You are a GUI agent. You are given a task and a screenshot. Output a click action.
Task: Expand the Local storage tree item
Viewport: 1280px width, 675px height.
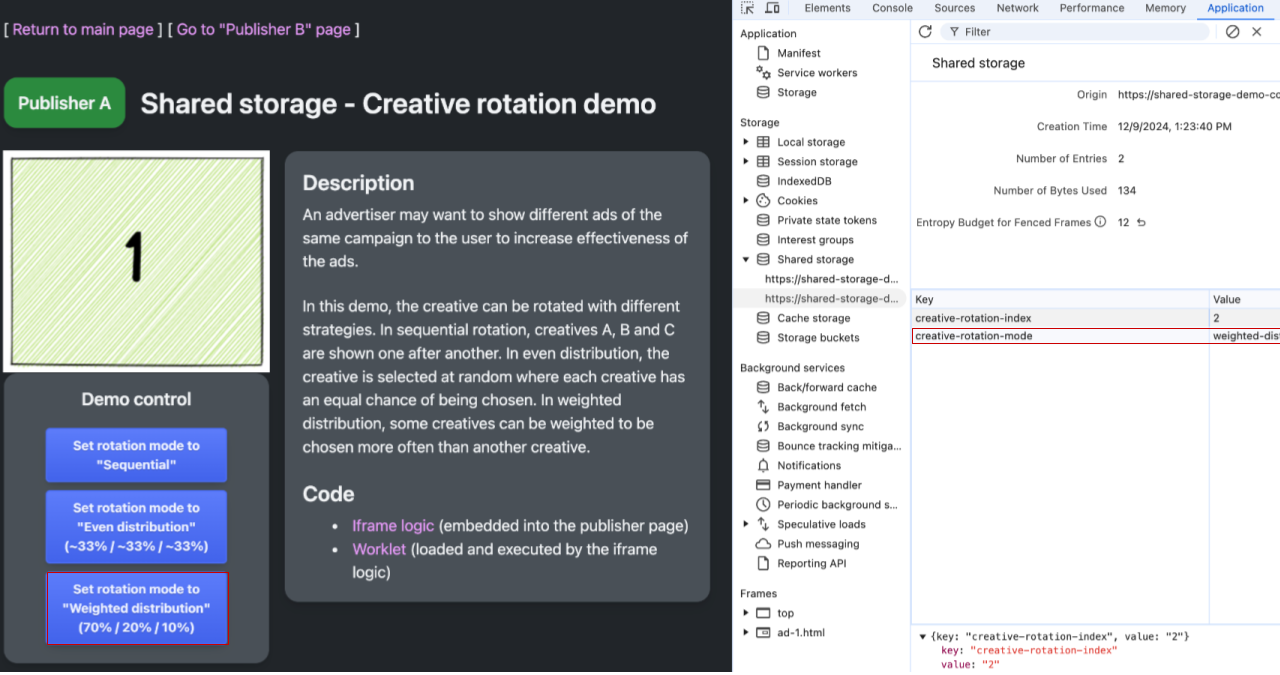coord(745,141)
